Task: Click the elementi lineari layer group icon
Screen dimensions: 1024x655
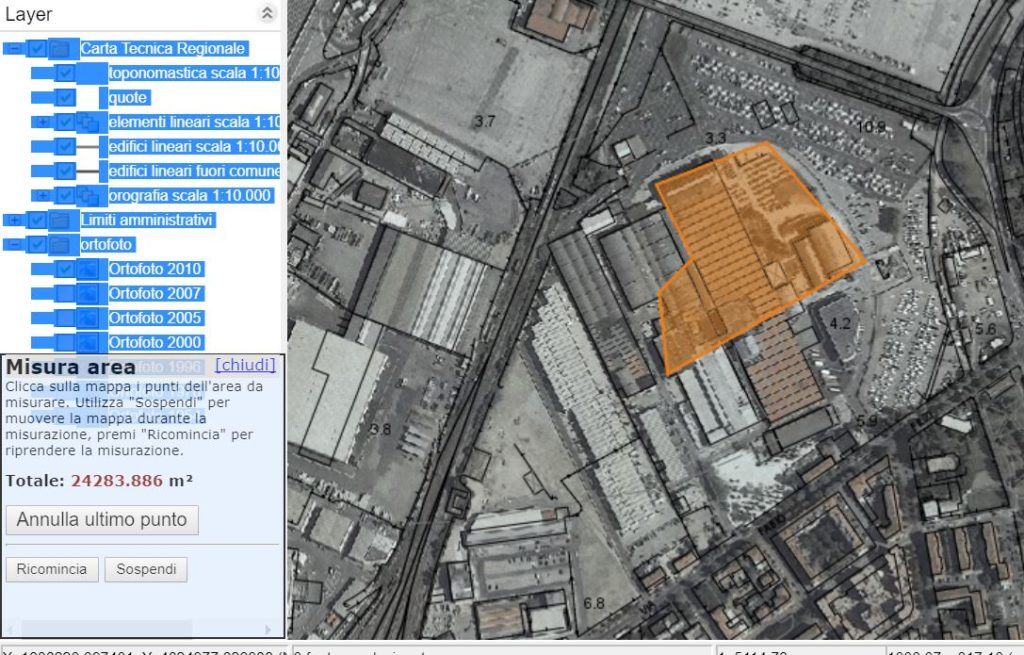Action: [x=88, y=122]
